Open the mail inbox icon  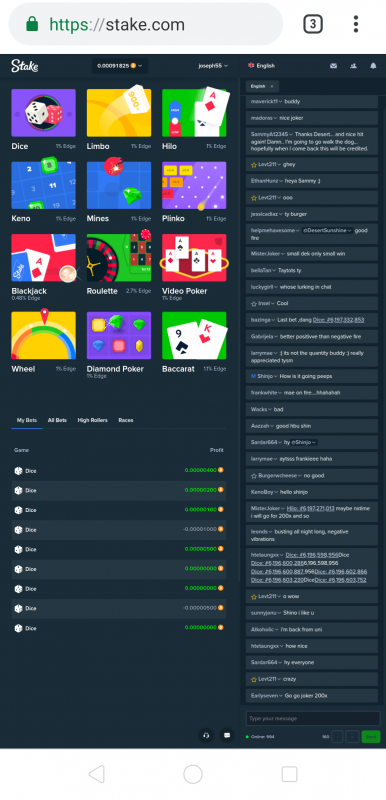tap(333, 66)
